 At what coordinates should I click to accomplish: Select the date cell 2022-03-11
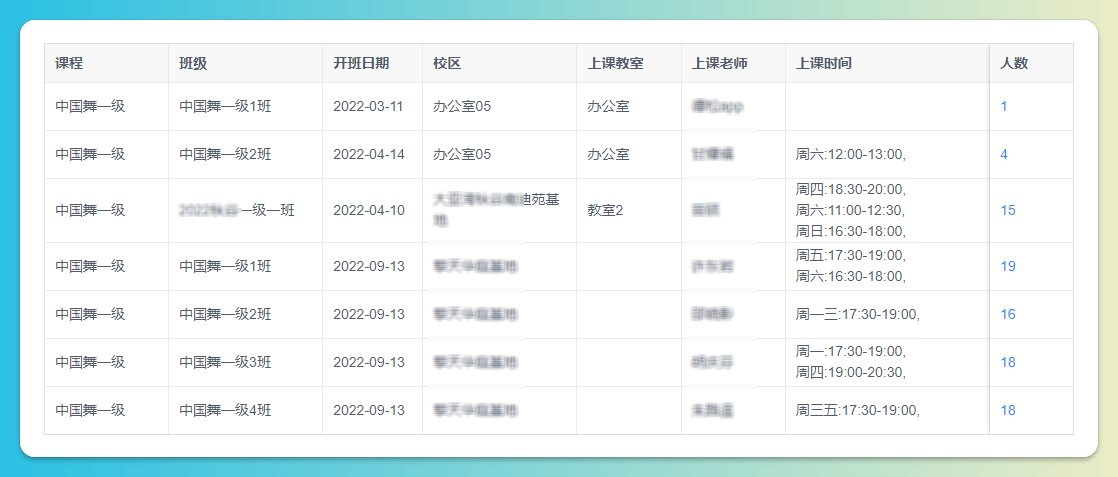(x=369, y=107)
